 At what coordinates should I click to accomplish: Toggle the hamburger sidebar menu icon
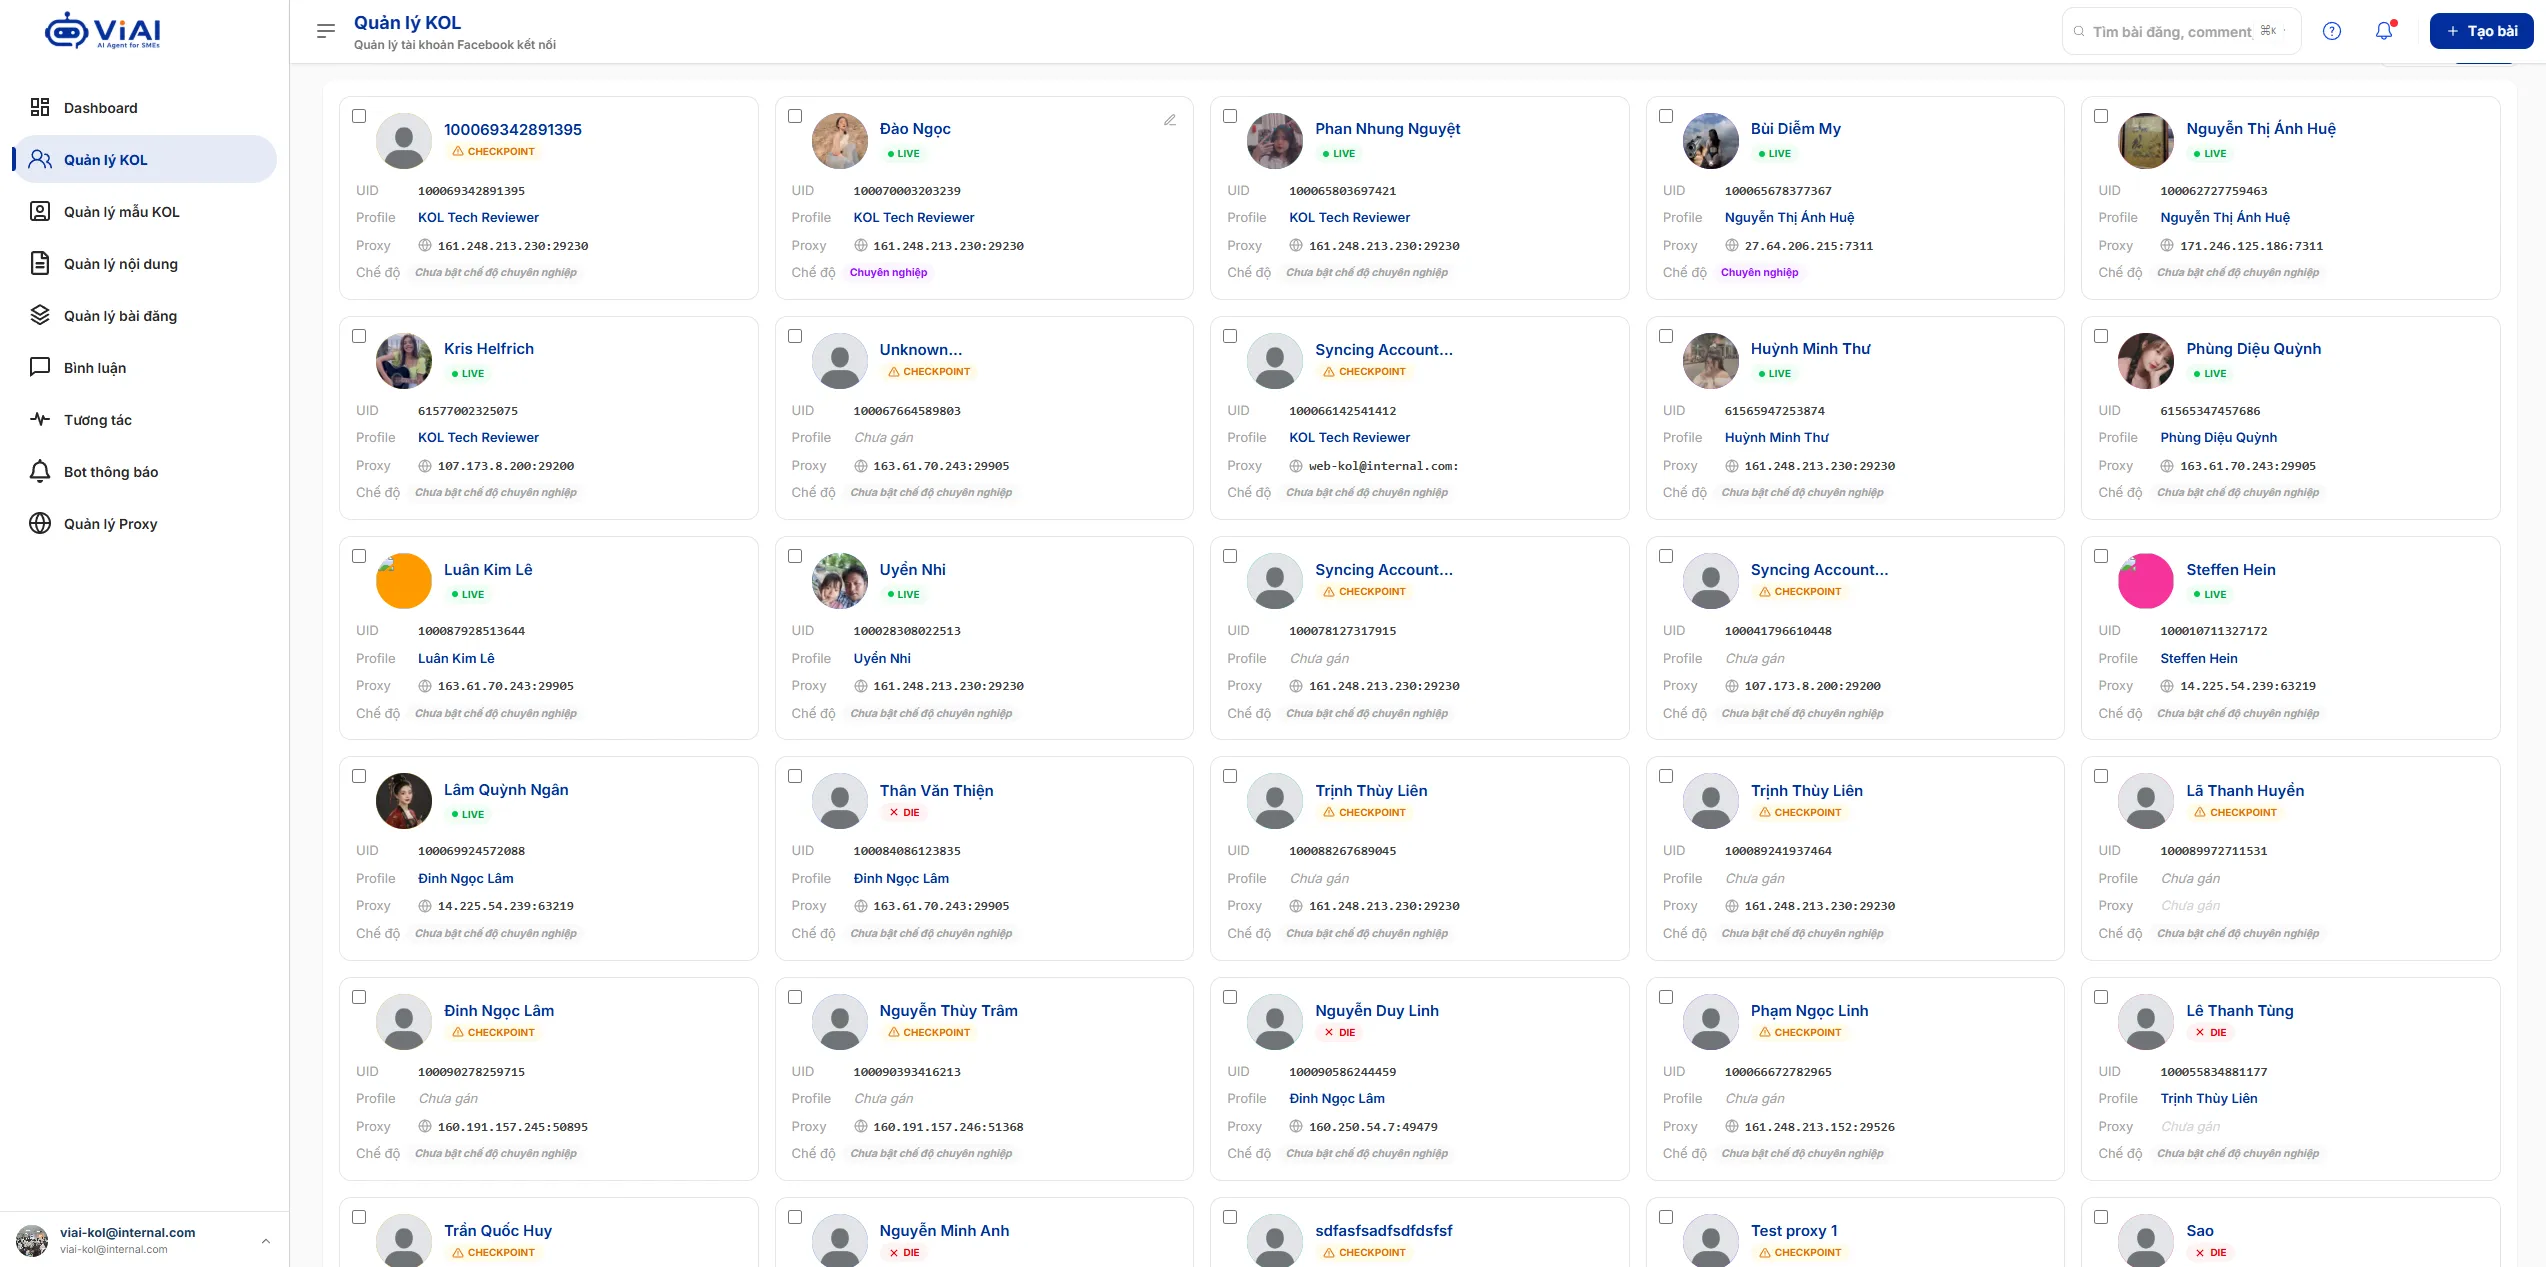coord(325,31)
